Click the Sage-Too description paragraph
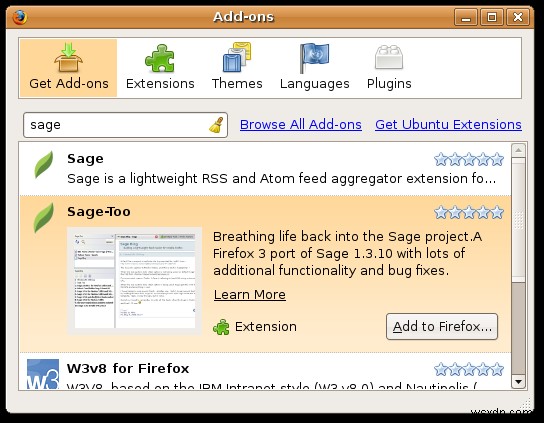544x423 pixels. (x=347, y=253)
